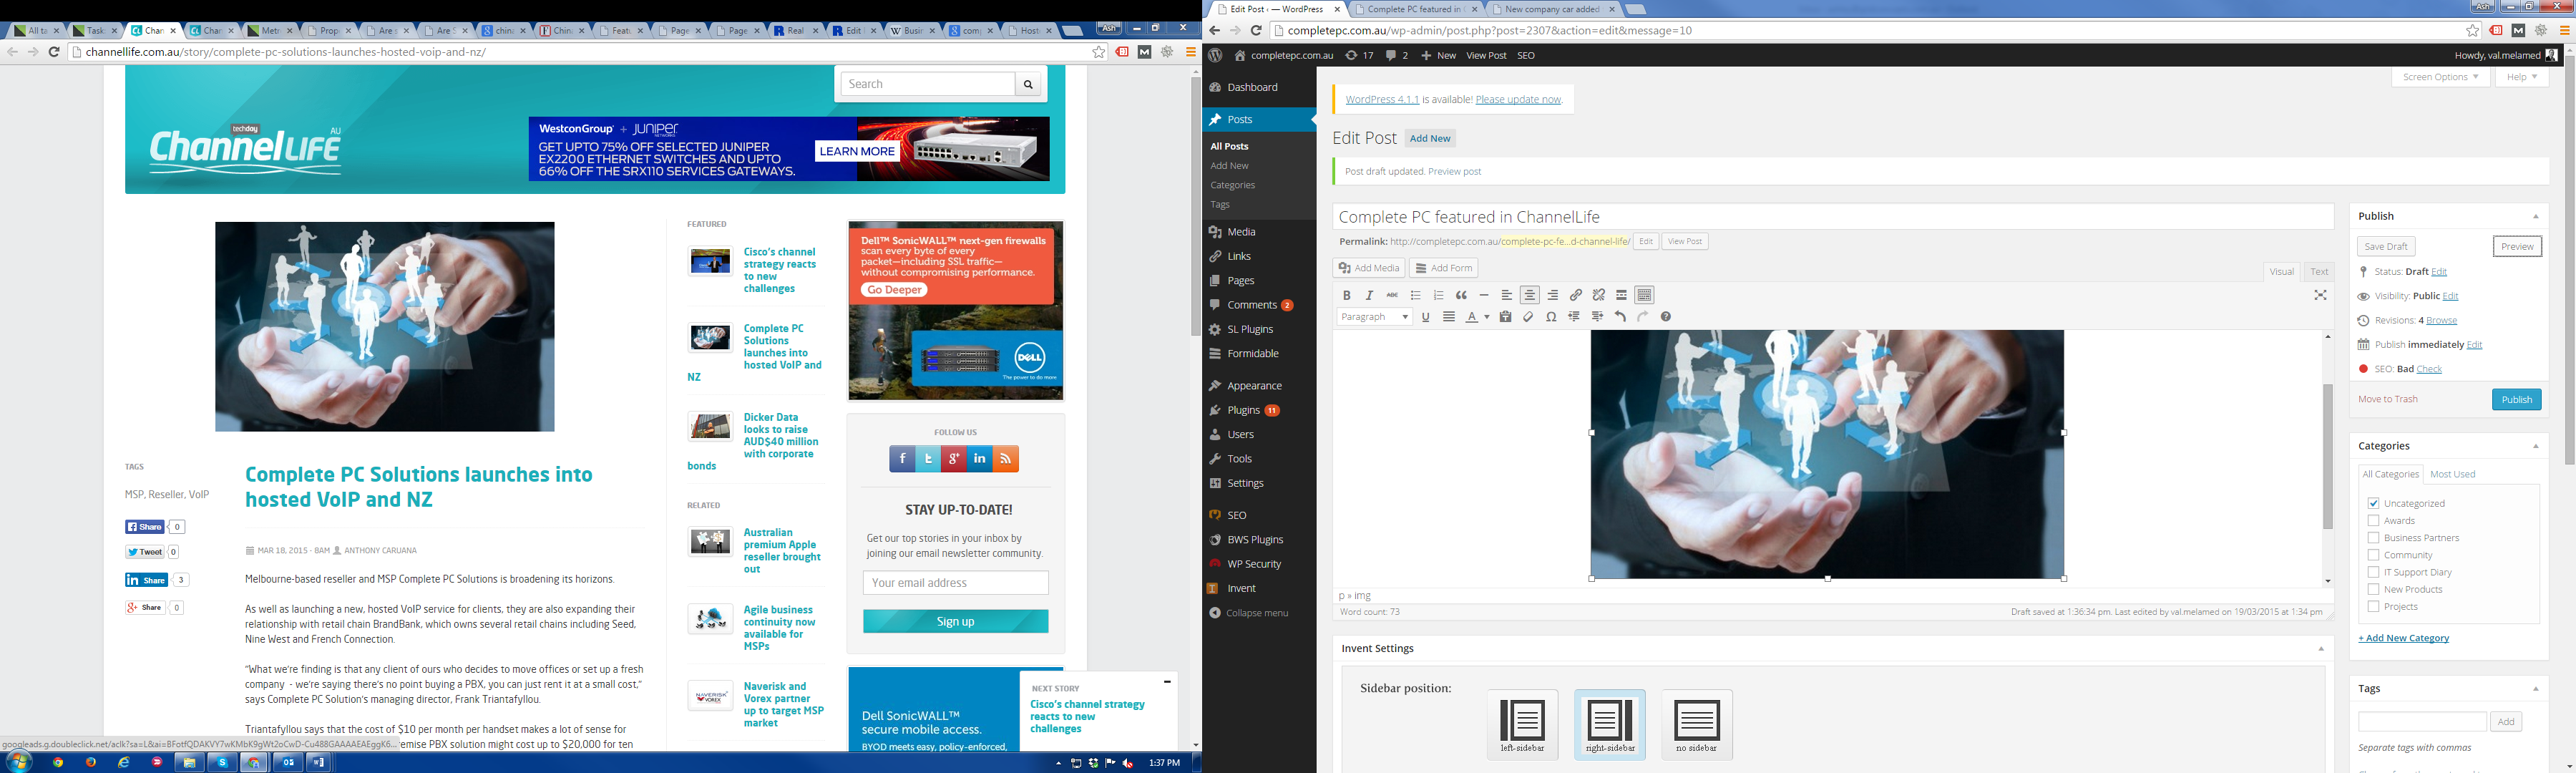The width and height of the screenshot is (2576, 773).
Task: Collapse the Publish metabox
Action: click(x=2535, y=216)
